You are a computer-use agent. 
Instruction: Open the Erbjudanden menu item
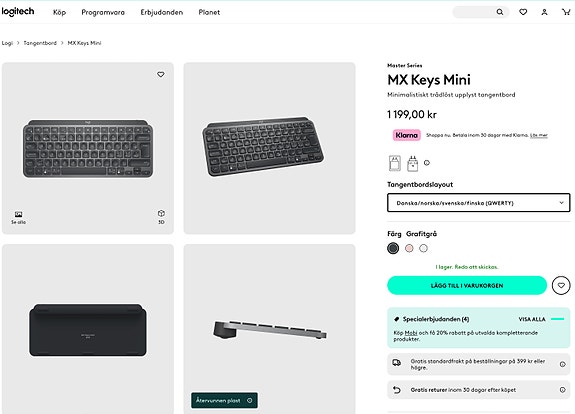point(162,12)
